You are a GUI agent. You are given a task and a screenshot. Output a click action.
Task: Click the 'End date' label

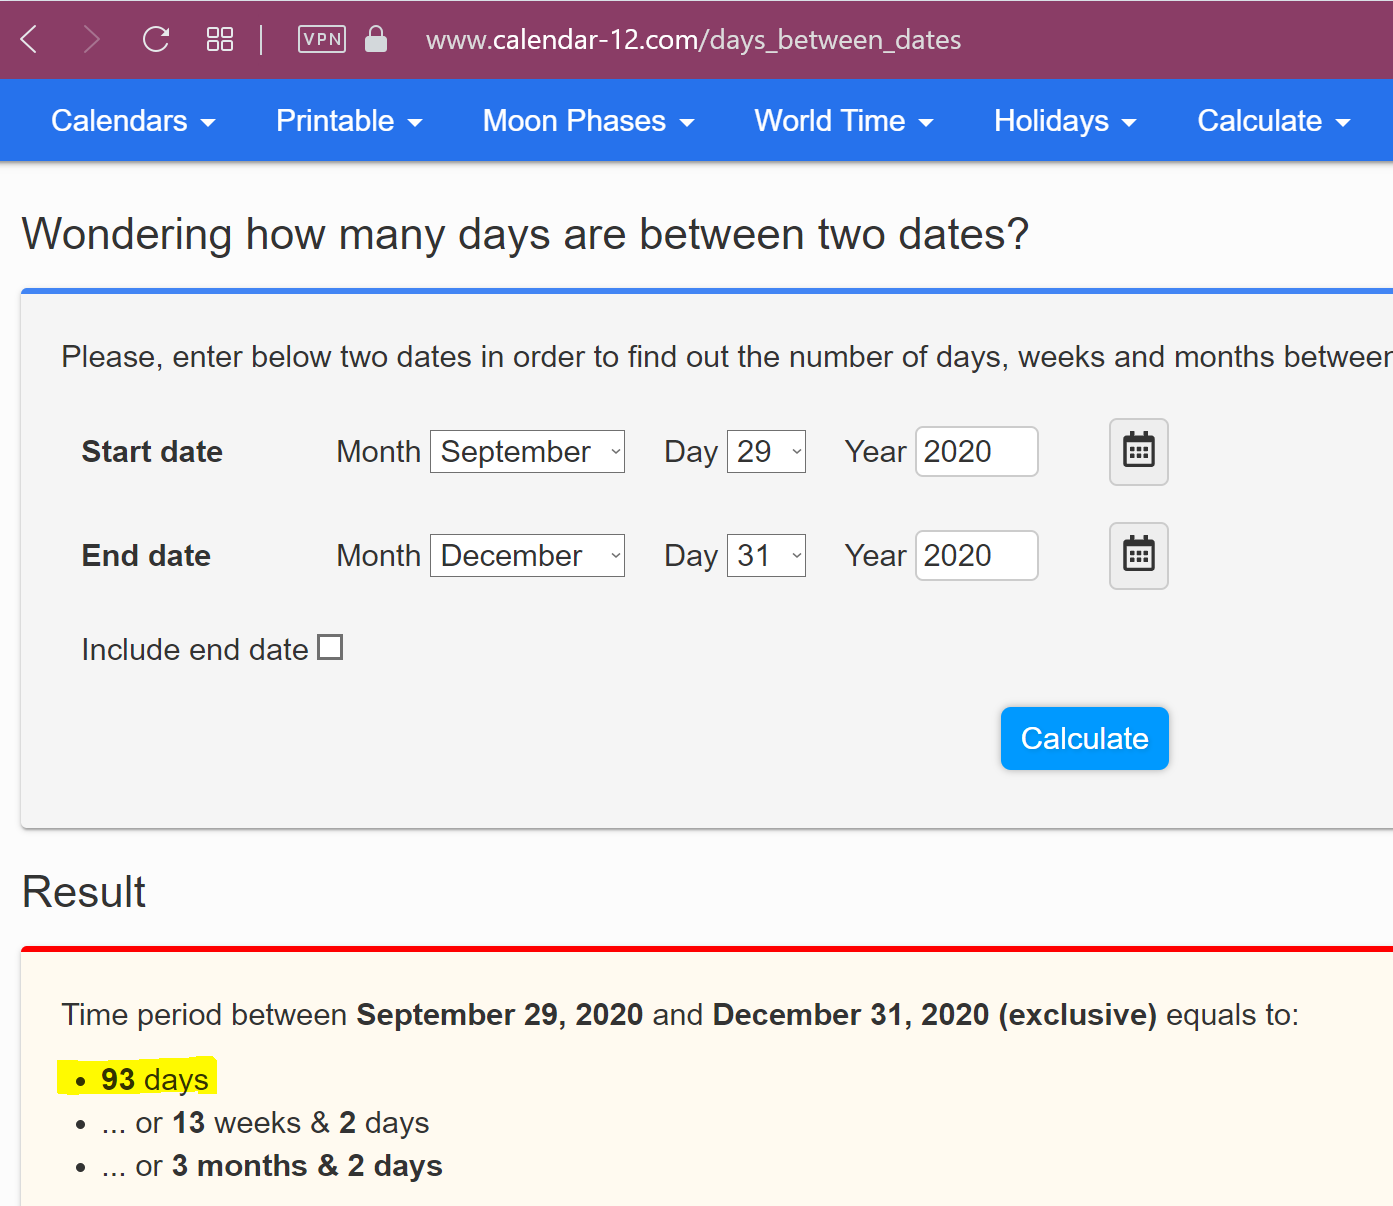coord(146,556)
